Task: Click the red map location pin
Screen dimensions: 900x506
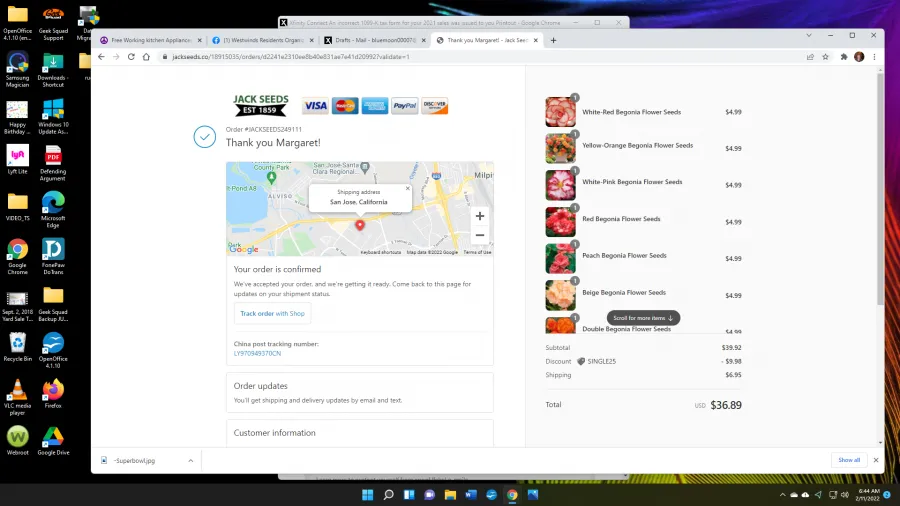Action: [x=360, y=225]
